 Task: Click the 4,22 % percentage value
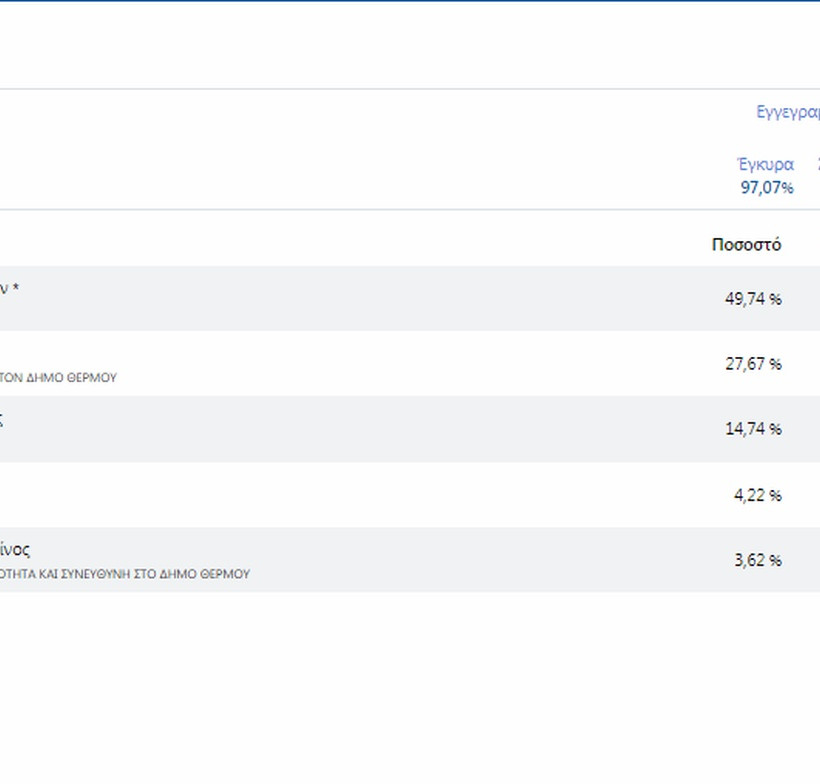pyautogui.click(x=757, y=495)
